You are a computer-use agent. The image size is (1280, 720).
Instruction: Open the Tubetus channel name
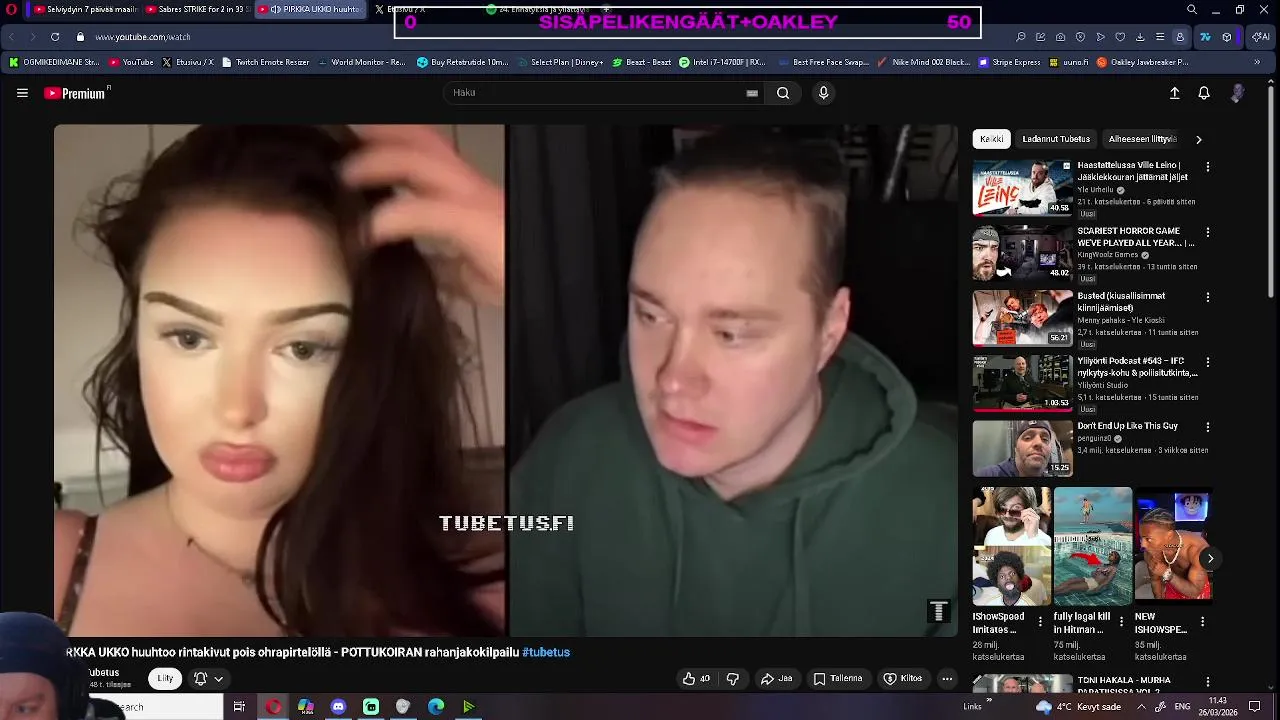tap(104, 673)
